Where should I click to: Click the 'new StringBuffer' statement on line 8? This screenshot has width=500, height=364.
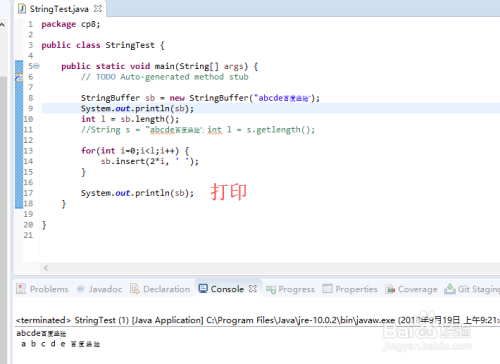pos(200,98)
